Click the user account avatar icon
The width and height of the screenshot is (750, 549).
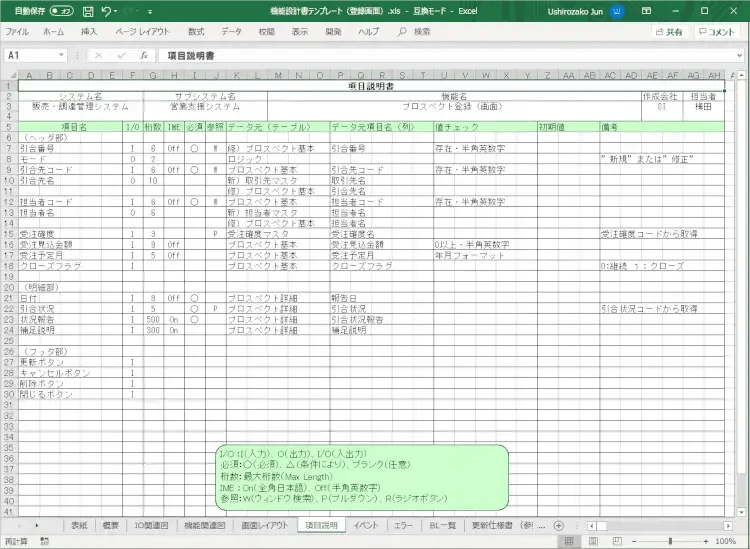[x=618, y=12]
